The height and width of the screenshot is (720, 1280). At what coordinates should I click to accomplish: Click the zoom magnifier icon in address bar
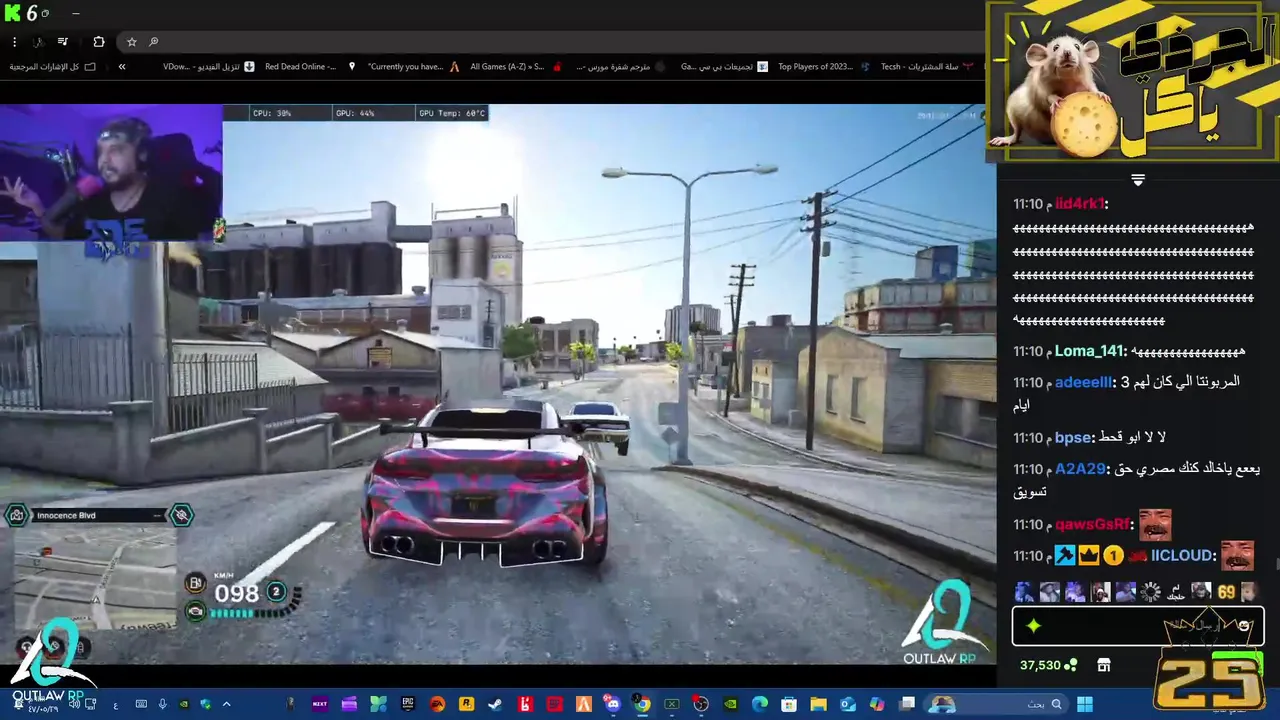pos(153,42)
